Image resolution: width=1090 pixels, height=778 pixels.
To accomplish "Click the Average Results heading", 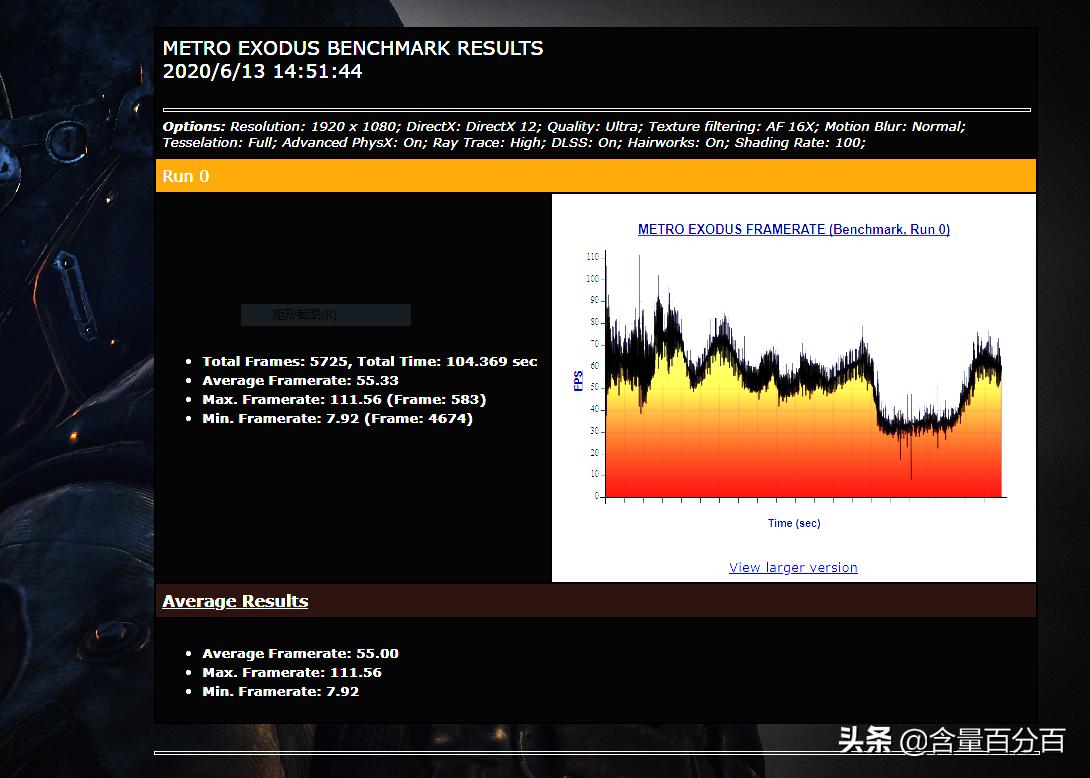I will point(235,601).
